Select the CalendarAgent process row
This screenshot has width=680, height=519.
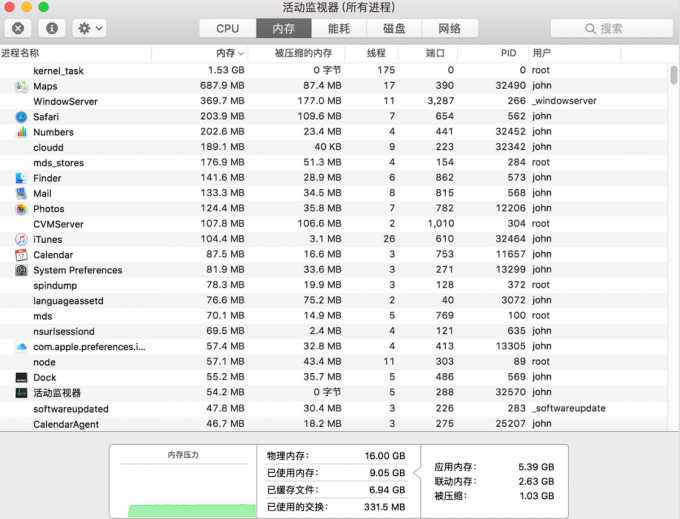tap(333, 424)
